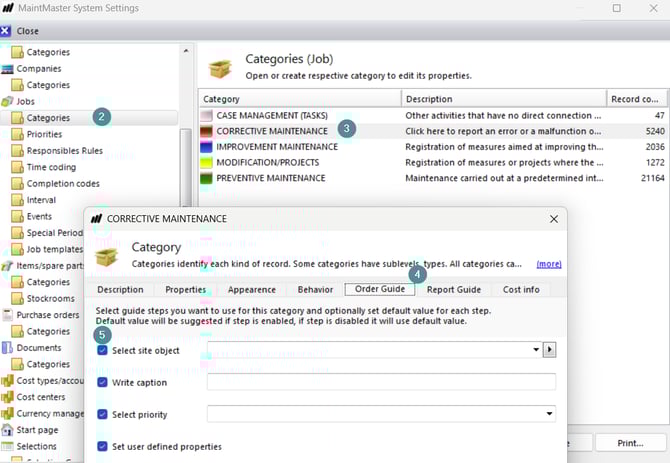Uncheck the Select site object checkbox
The image size is (670, 463).
(x=103, y=350)
